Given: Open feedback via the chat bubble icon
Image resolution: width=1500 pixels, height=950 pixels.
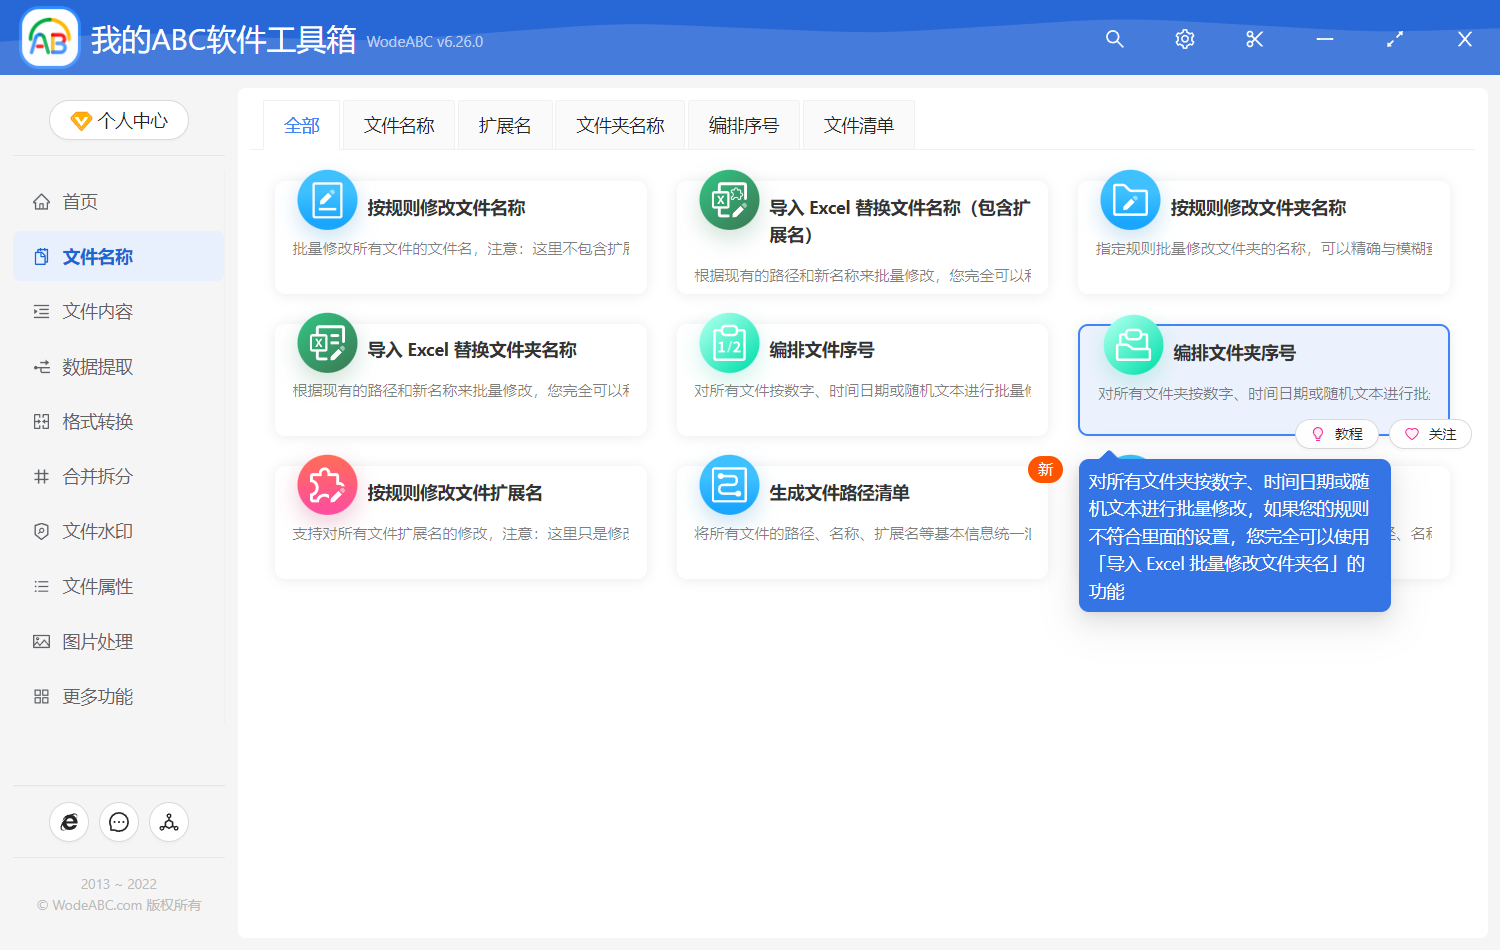Looking at the screenshot, I should [119, 822].
